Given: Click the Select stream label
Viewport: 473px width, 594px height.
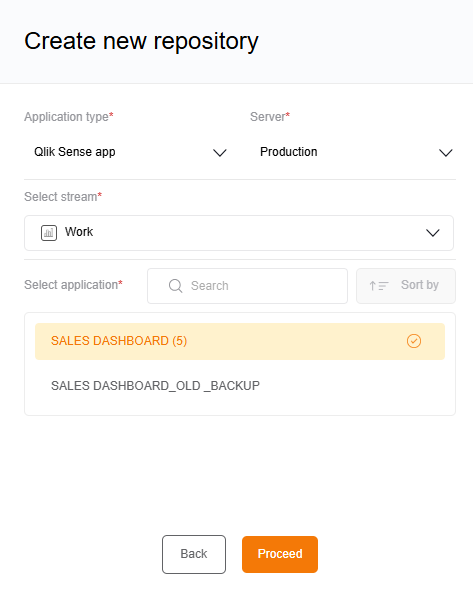Looking at the screenshot, I should pos(63,197).
